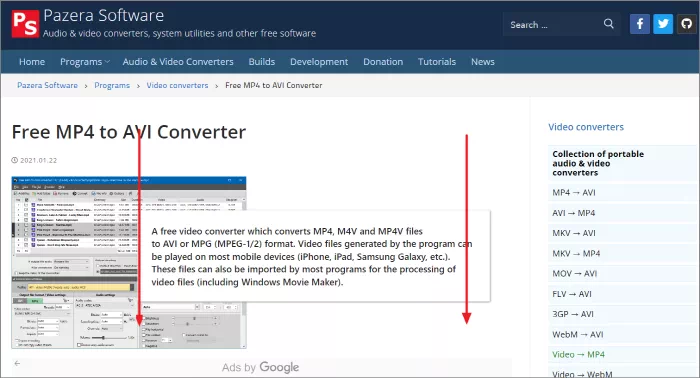Select FLV → AVI sidebar link
Viewport: 700px width, 378px height.
pos(572,294)
